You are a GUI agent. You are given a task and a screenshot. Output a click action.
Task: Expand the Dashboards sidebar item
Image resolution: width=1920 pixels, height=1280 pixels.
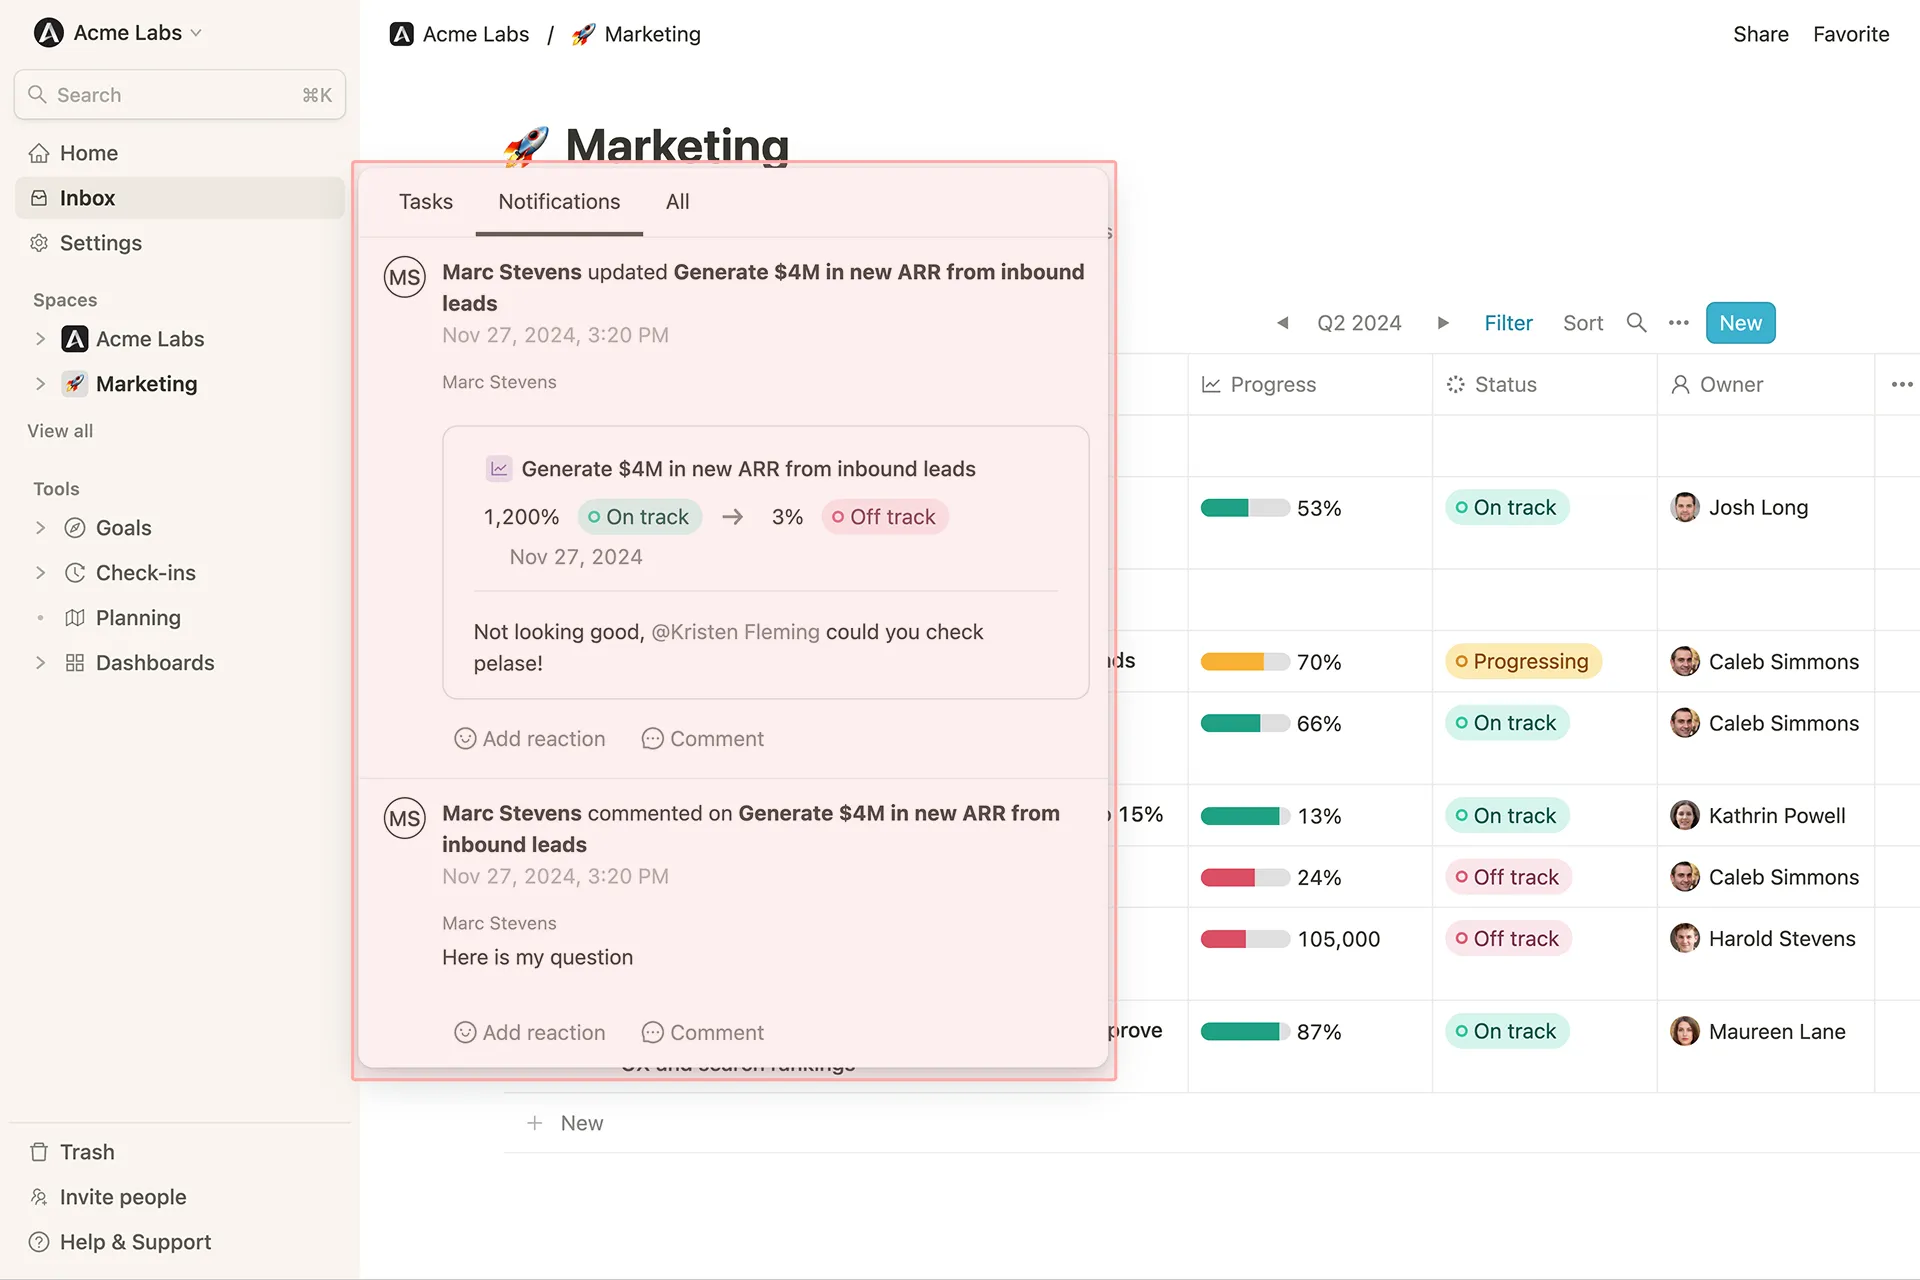41,663
